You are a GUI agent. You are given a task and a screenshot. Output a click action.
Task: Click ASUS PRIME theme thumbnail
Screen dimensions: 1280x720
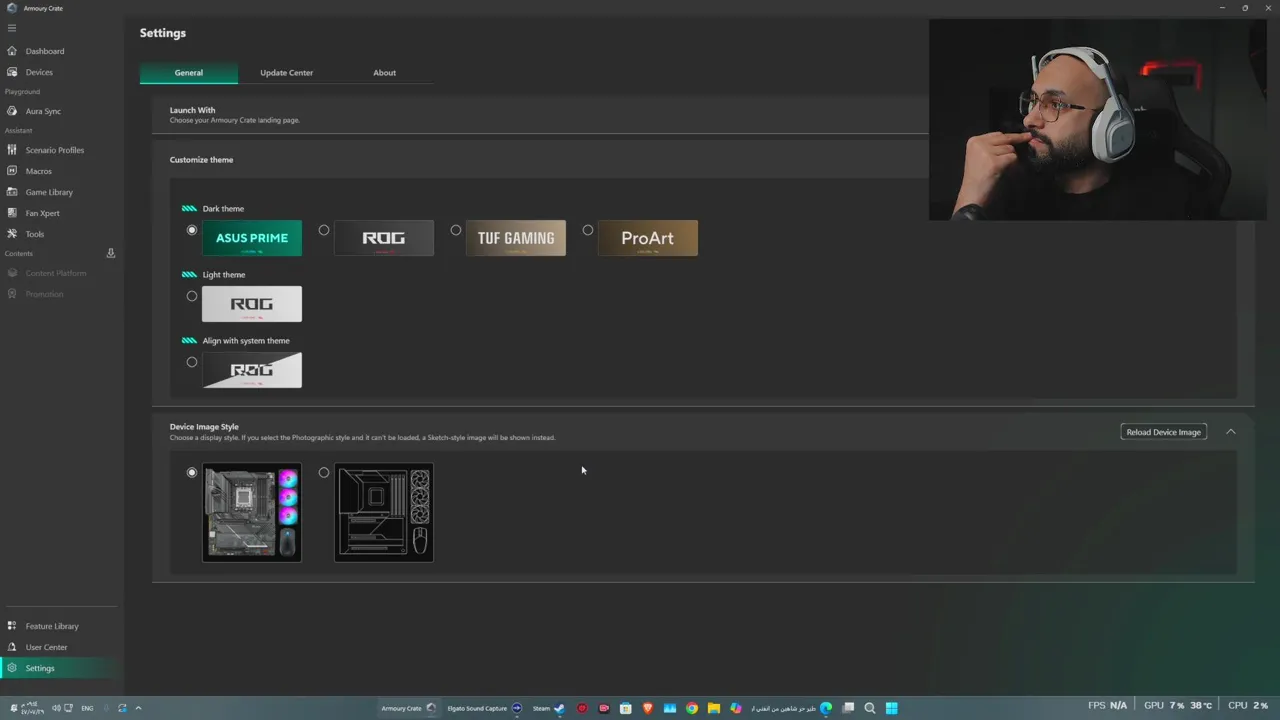[x=252, y=238]
